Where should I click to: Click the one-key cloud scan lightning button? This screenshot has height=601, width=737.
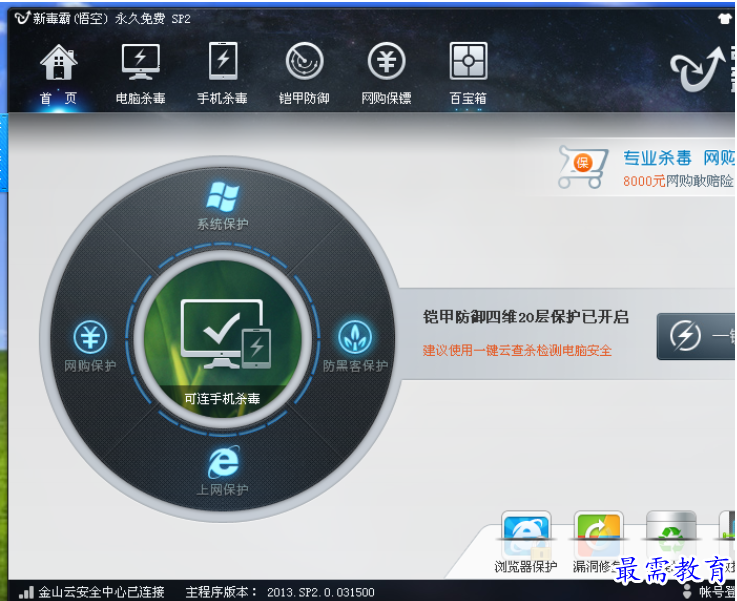coord(696,336)
